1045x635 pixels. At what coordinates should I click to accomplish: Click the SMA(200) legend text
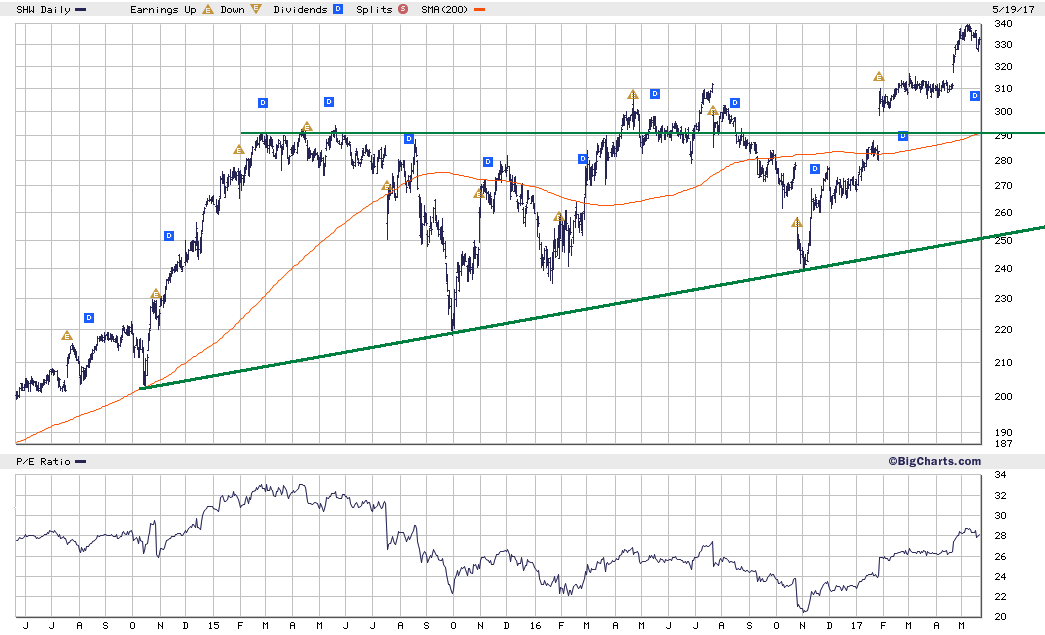click(x=445, y=9)
